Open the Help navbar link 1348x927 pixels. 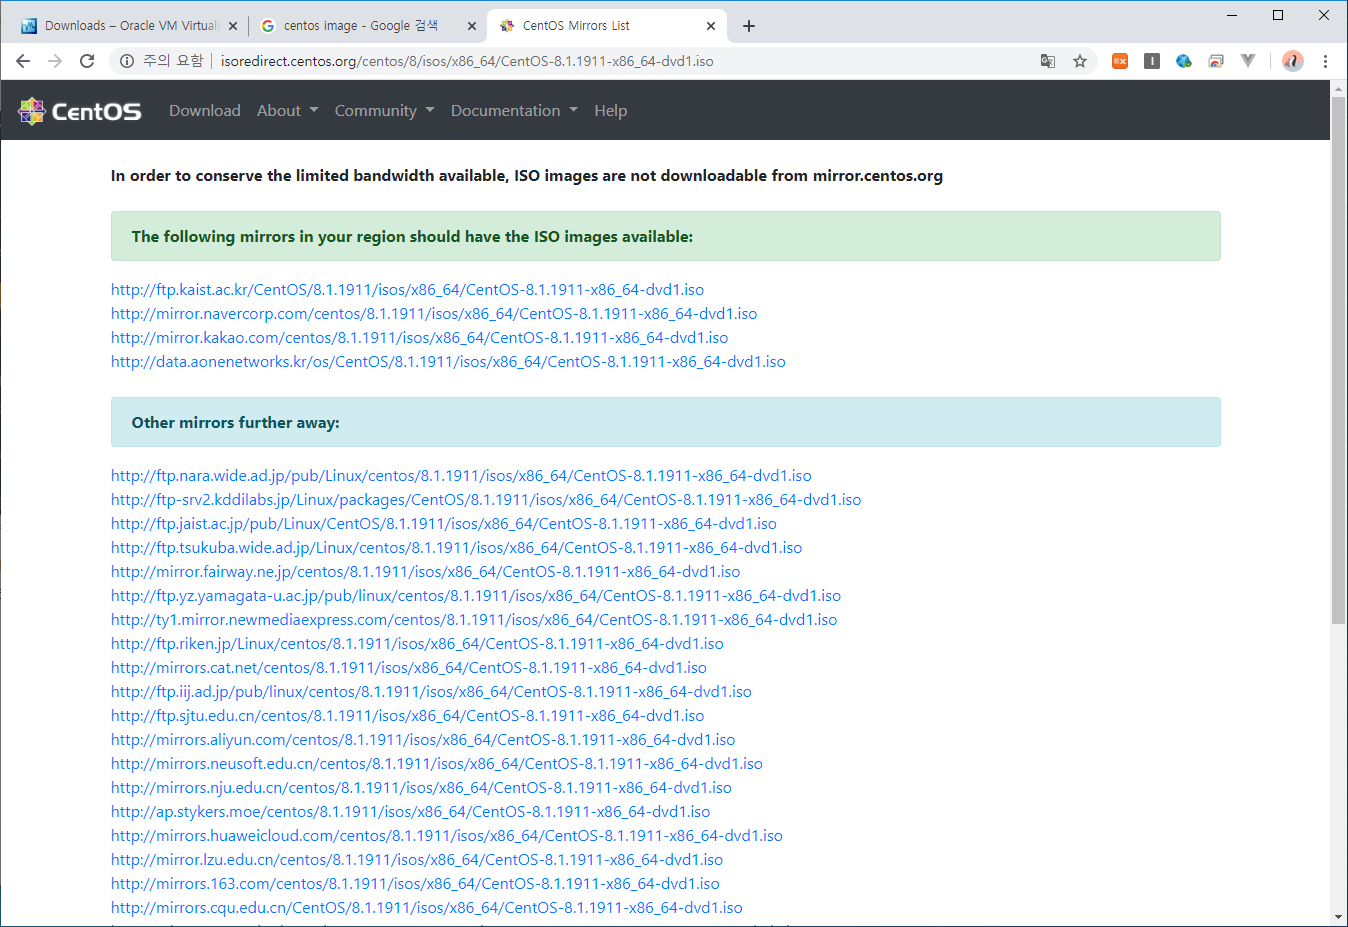611,111
